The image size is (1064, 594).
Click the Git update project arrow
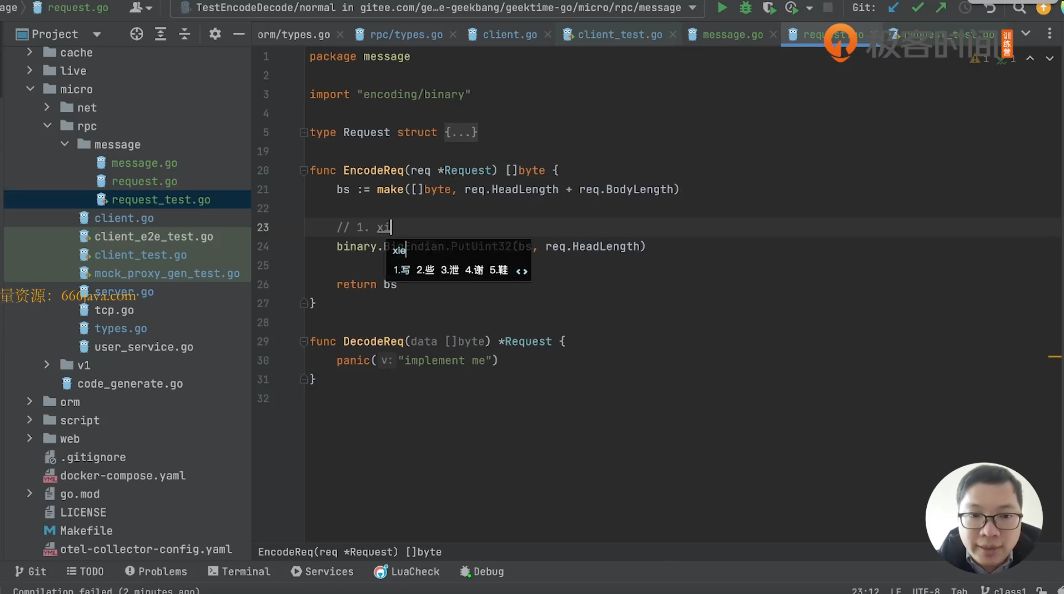click(x=893, y=8)
